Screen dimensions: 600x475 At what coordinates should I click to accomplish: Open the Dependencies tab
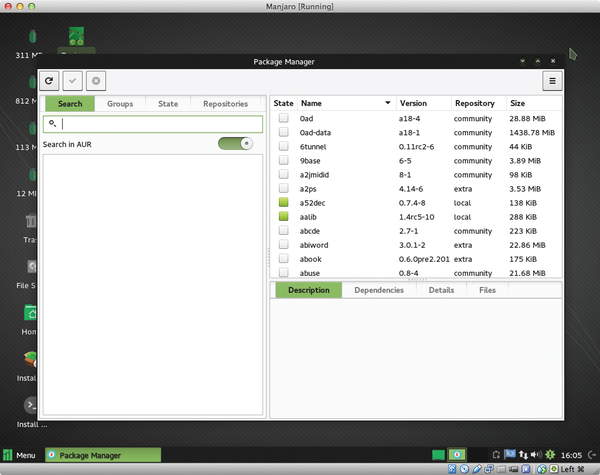379,290
